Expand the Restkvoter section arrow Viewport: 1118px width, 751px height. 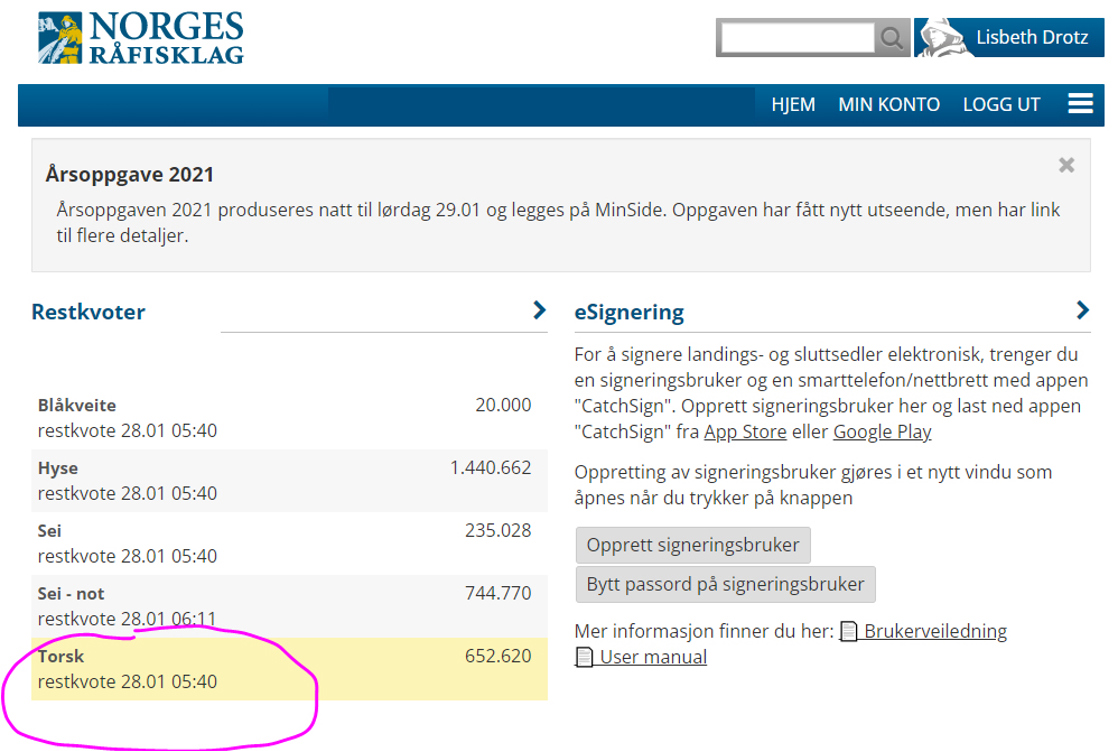(539, 311)
